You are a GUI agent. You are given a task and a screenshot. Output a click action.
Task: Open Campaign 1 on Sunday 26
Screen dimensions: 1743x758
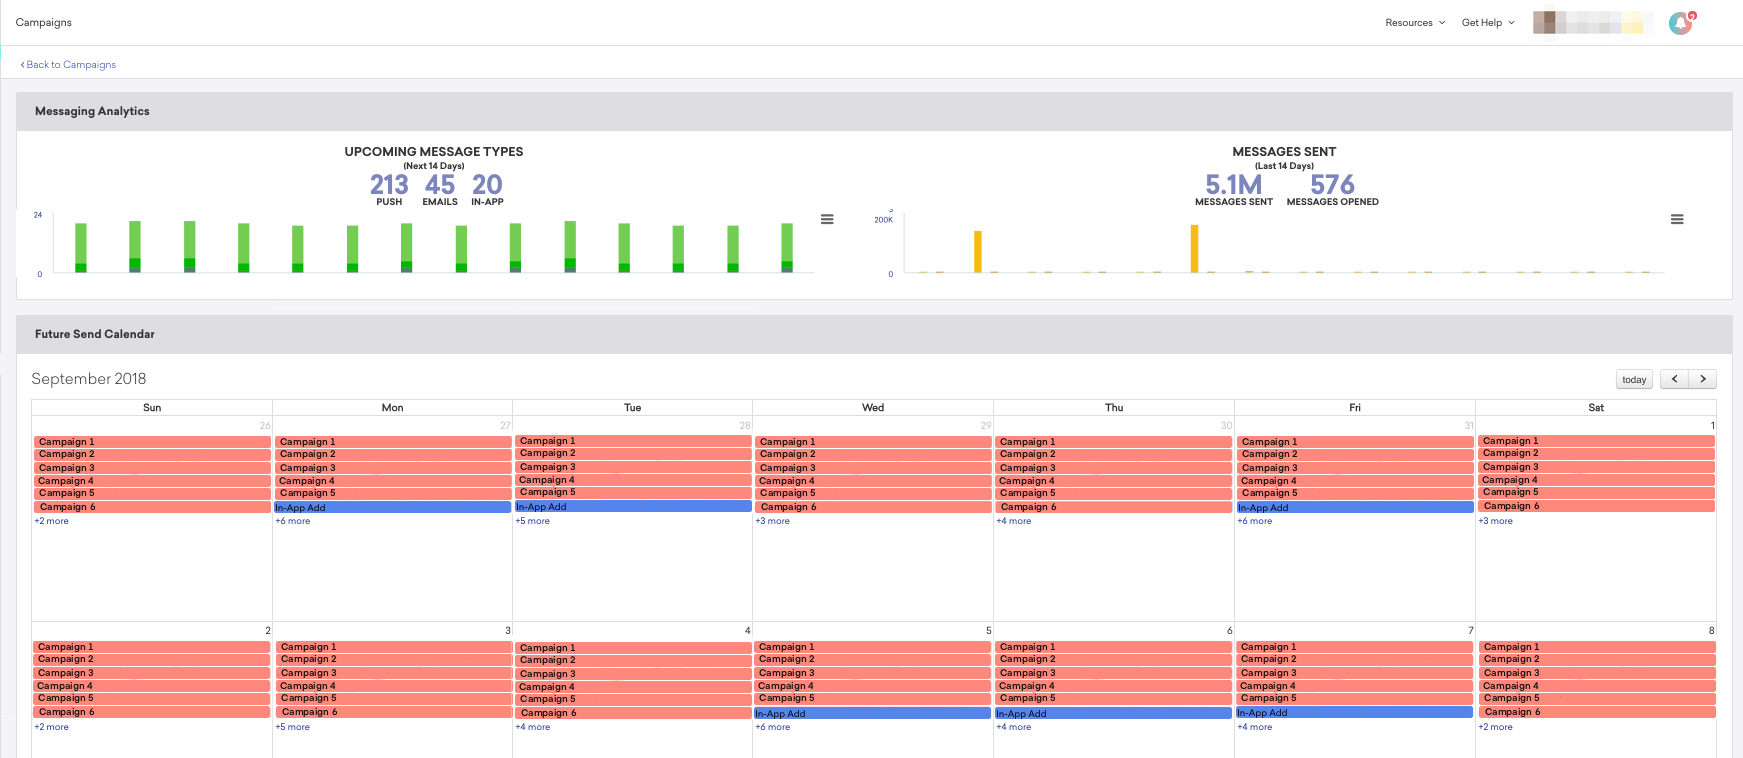tap(152, 442)
